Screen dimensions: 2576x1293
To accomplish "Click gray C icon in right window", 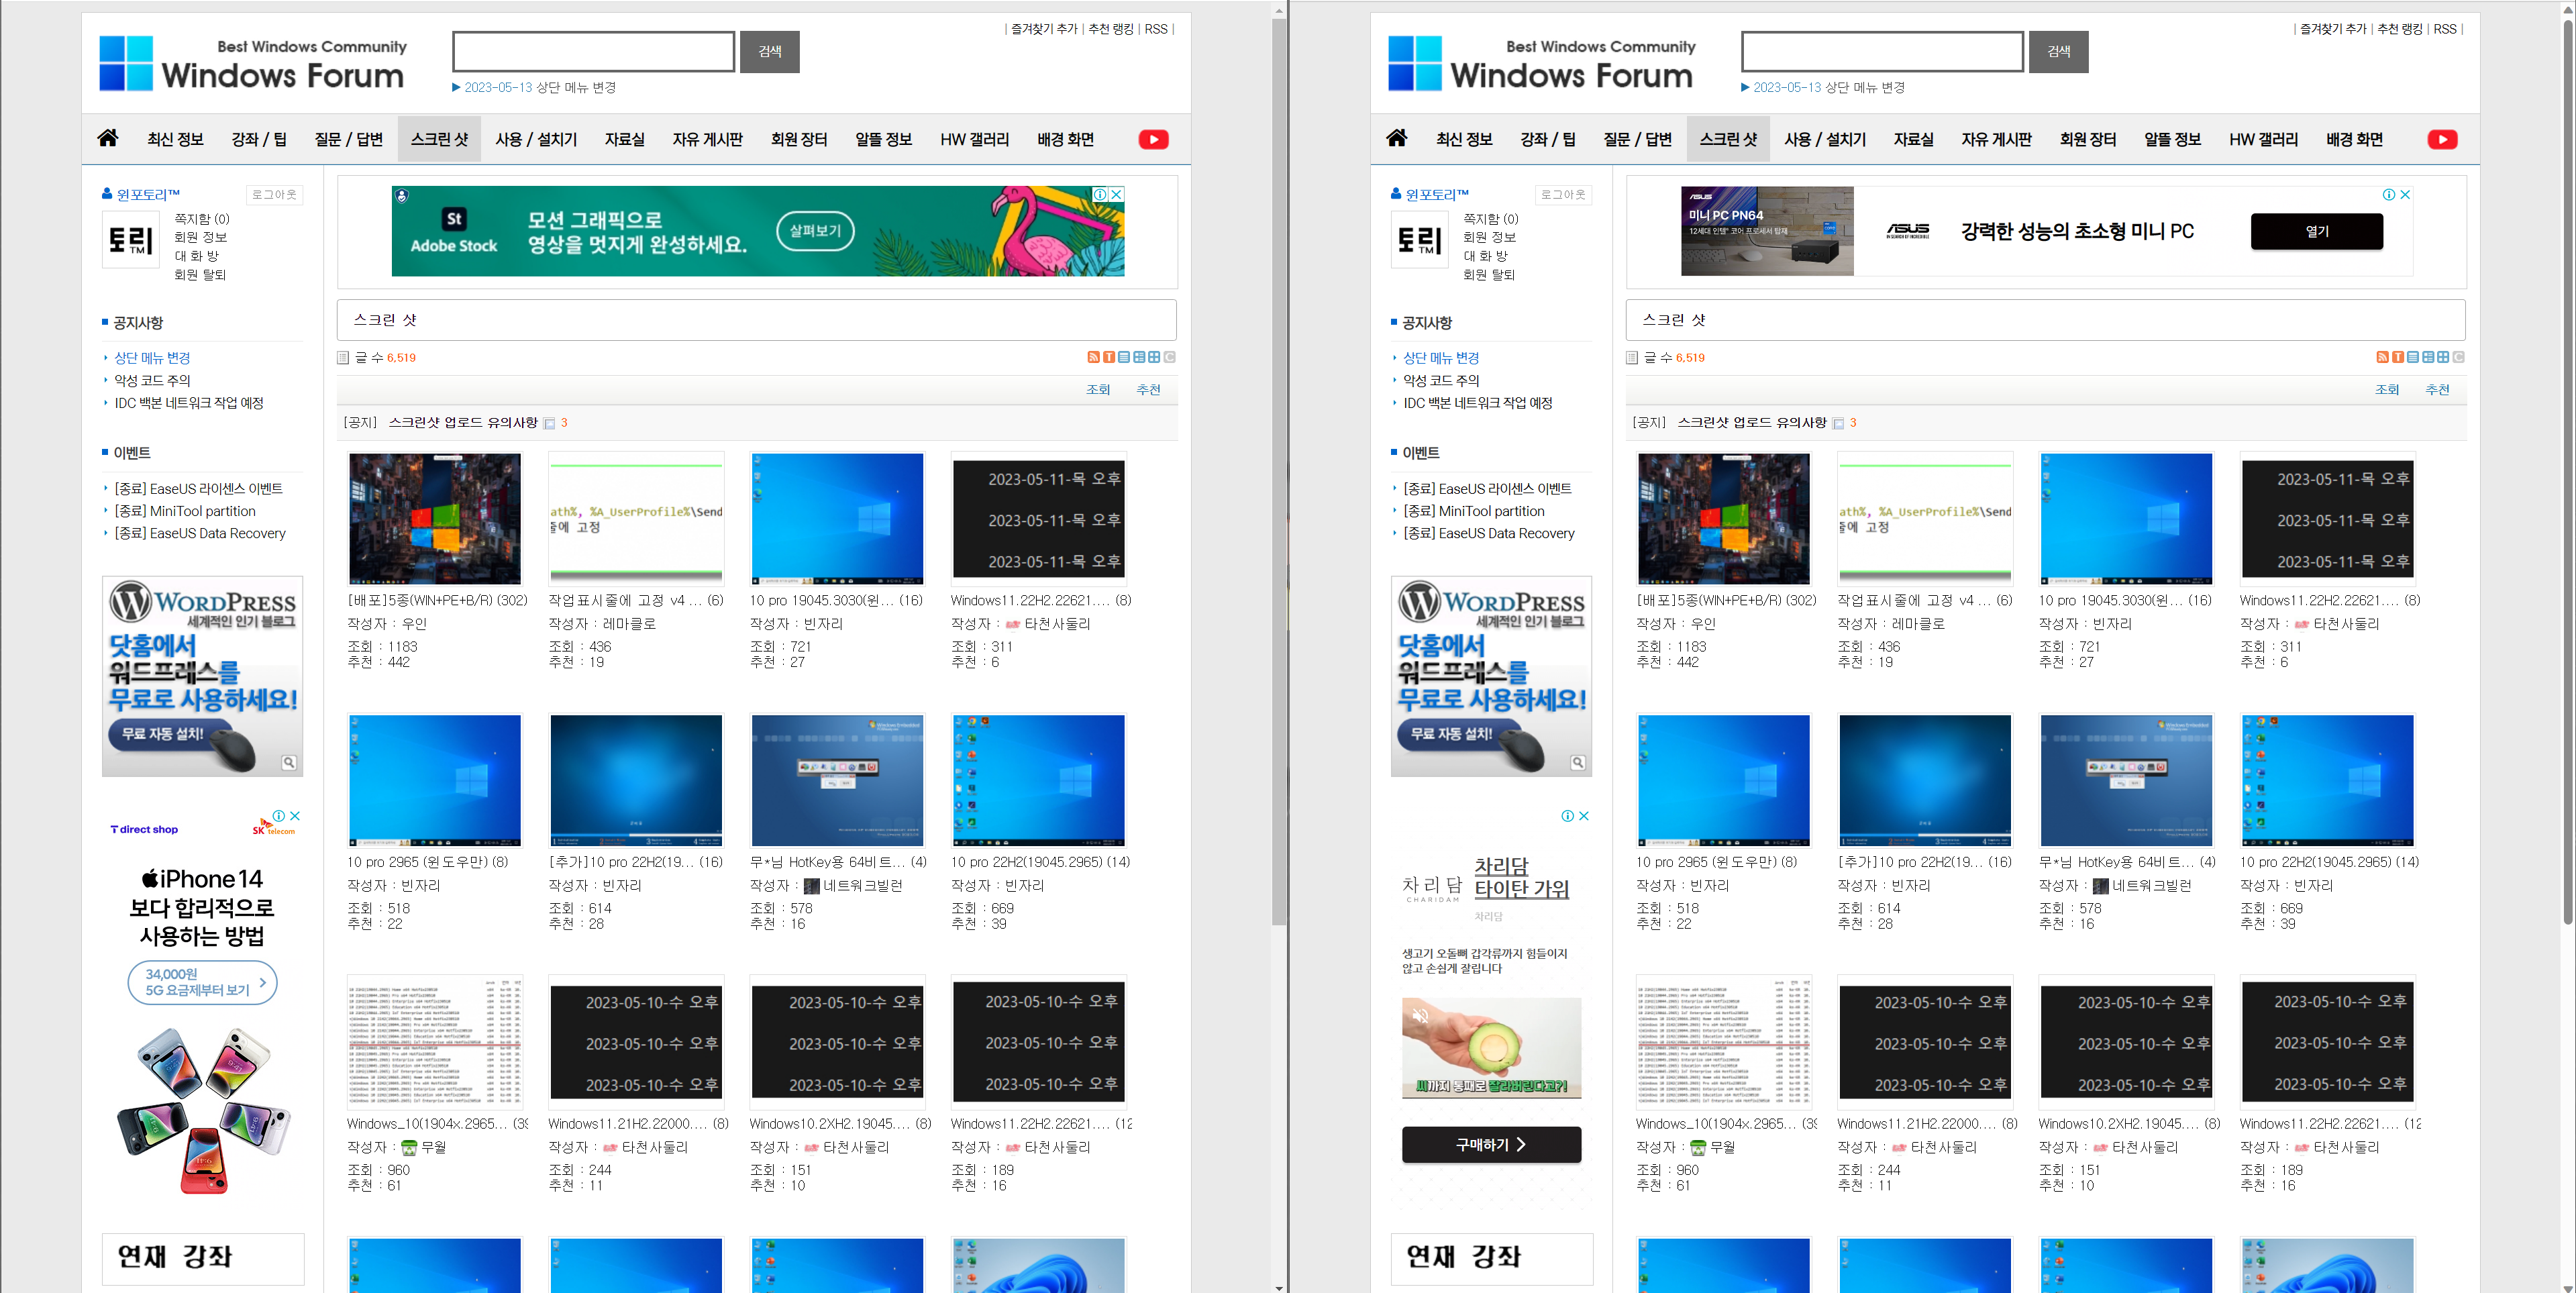I will pos(2458,357).
